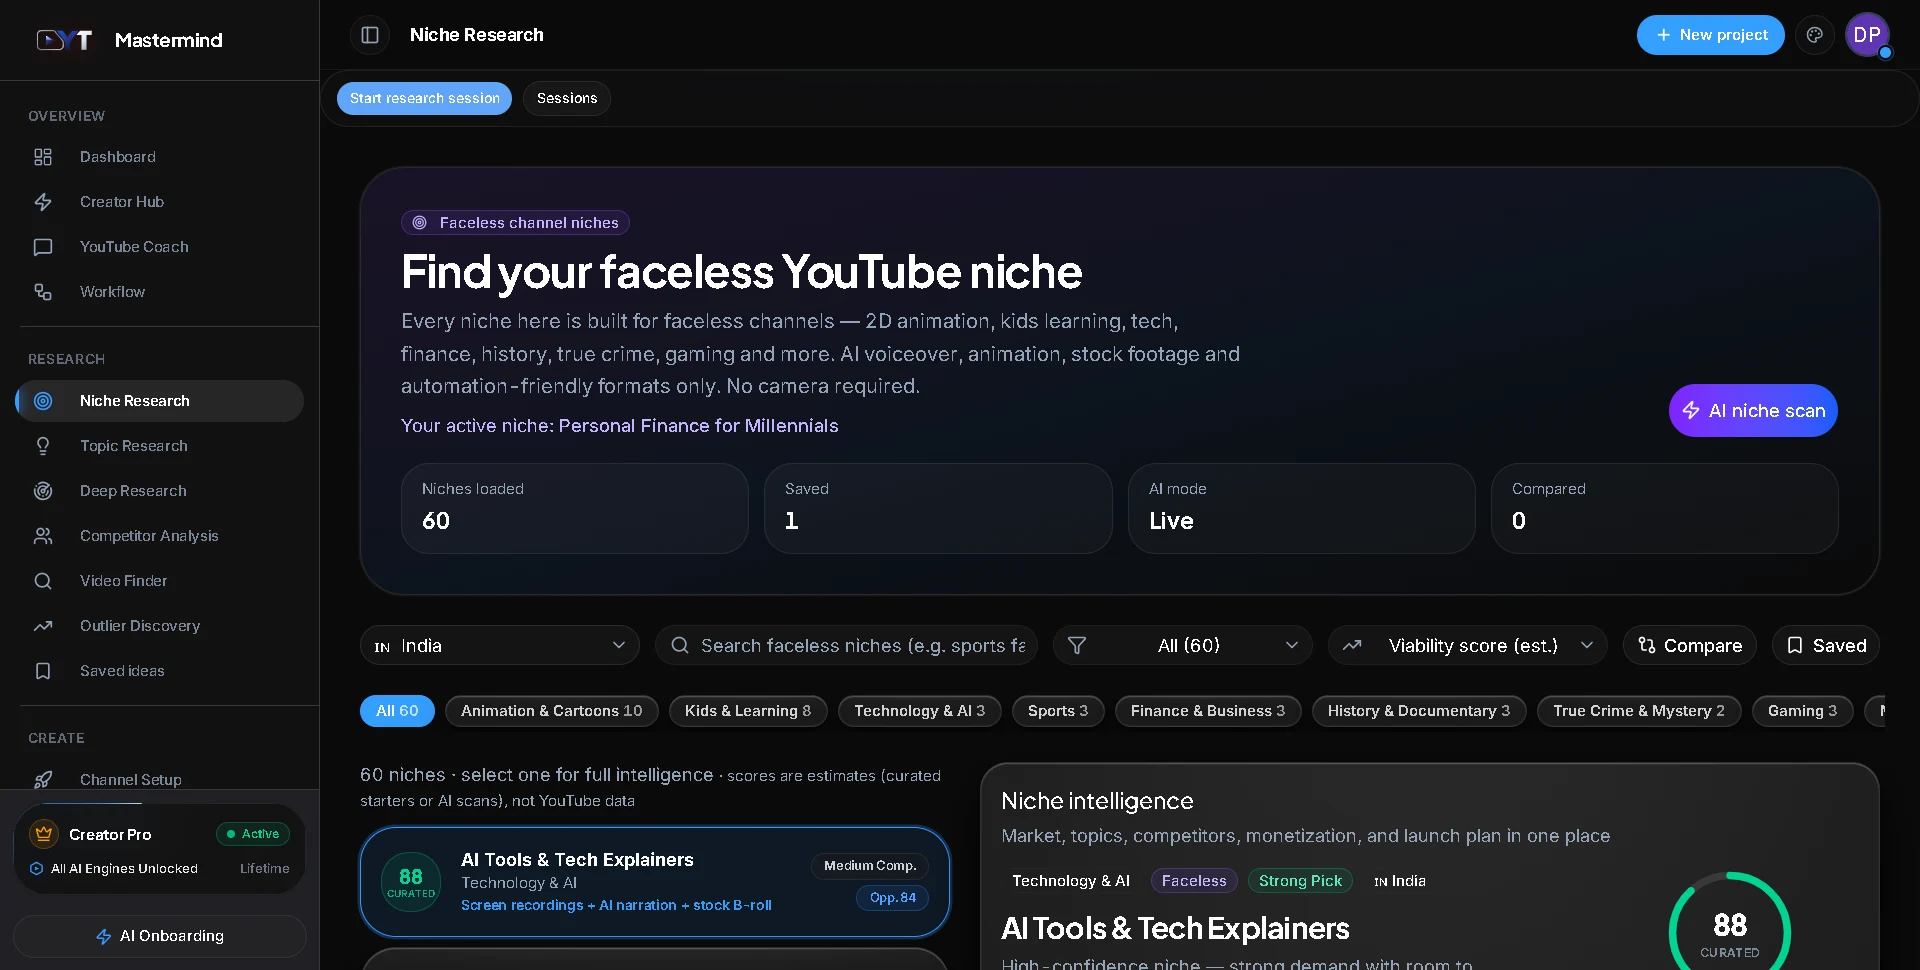The height and width of the screenshot is (970, 1920).
Task: Click the search faceless niches field
Action: 846,646
